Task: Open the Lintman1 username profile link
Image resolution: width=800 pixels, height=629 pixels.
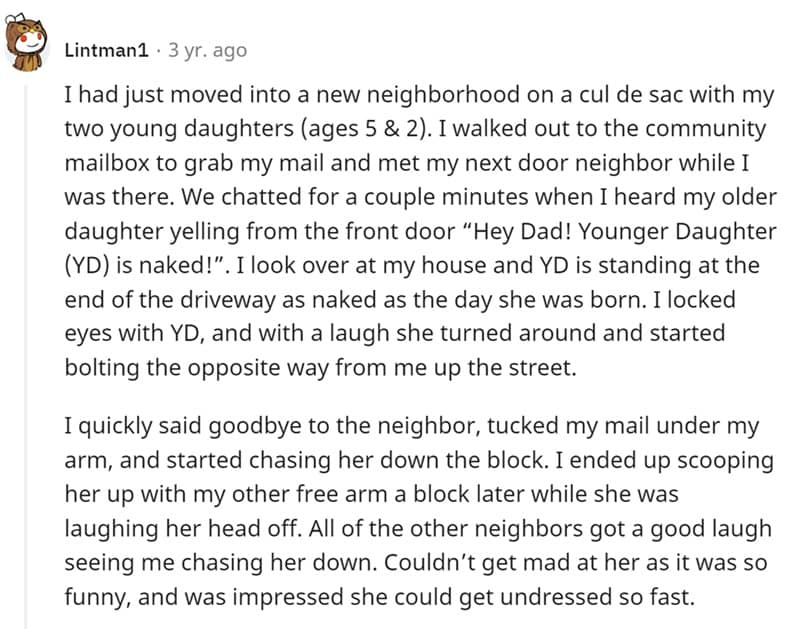Action: [105, 49]
